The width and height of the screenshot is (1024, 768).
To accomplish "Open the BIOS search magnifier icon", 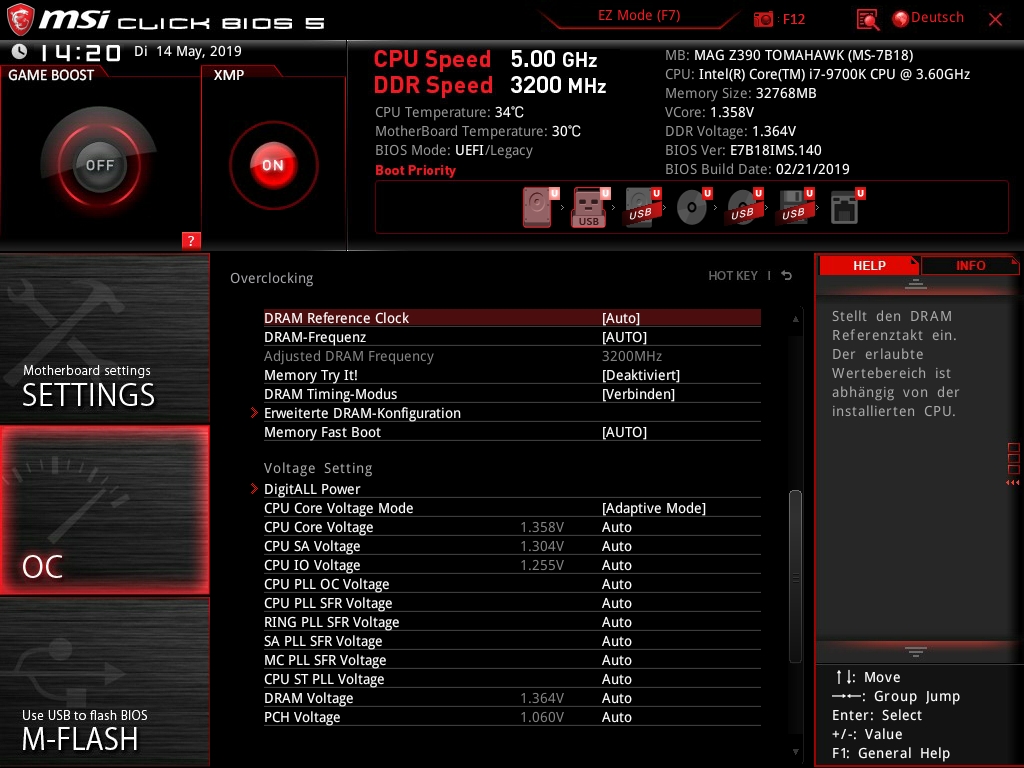I will click(867, 20).
